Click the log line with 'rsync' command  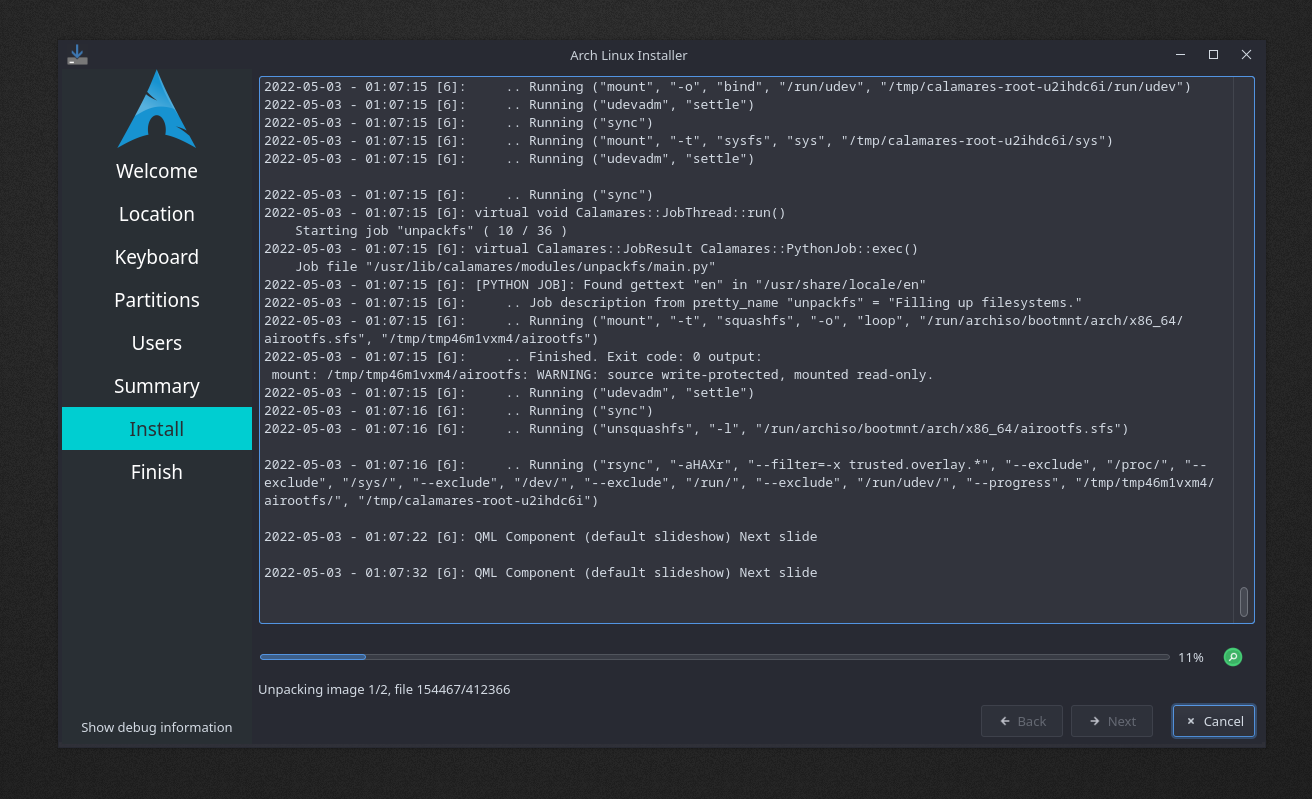740,483
